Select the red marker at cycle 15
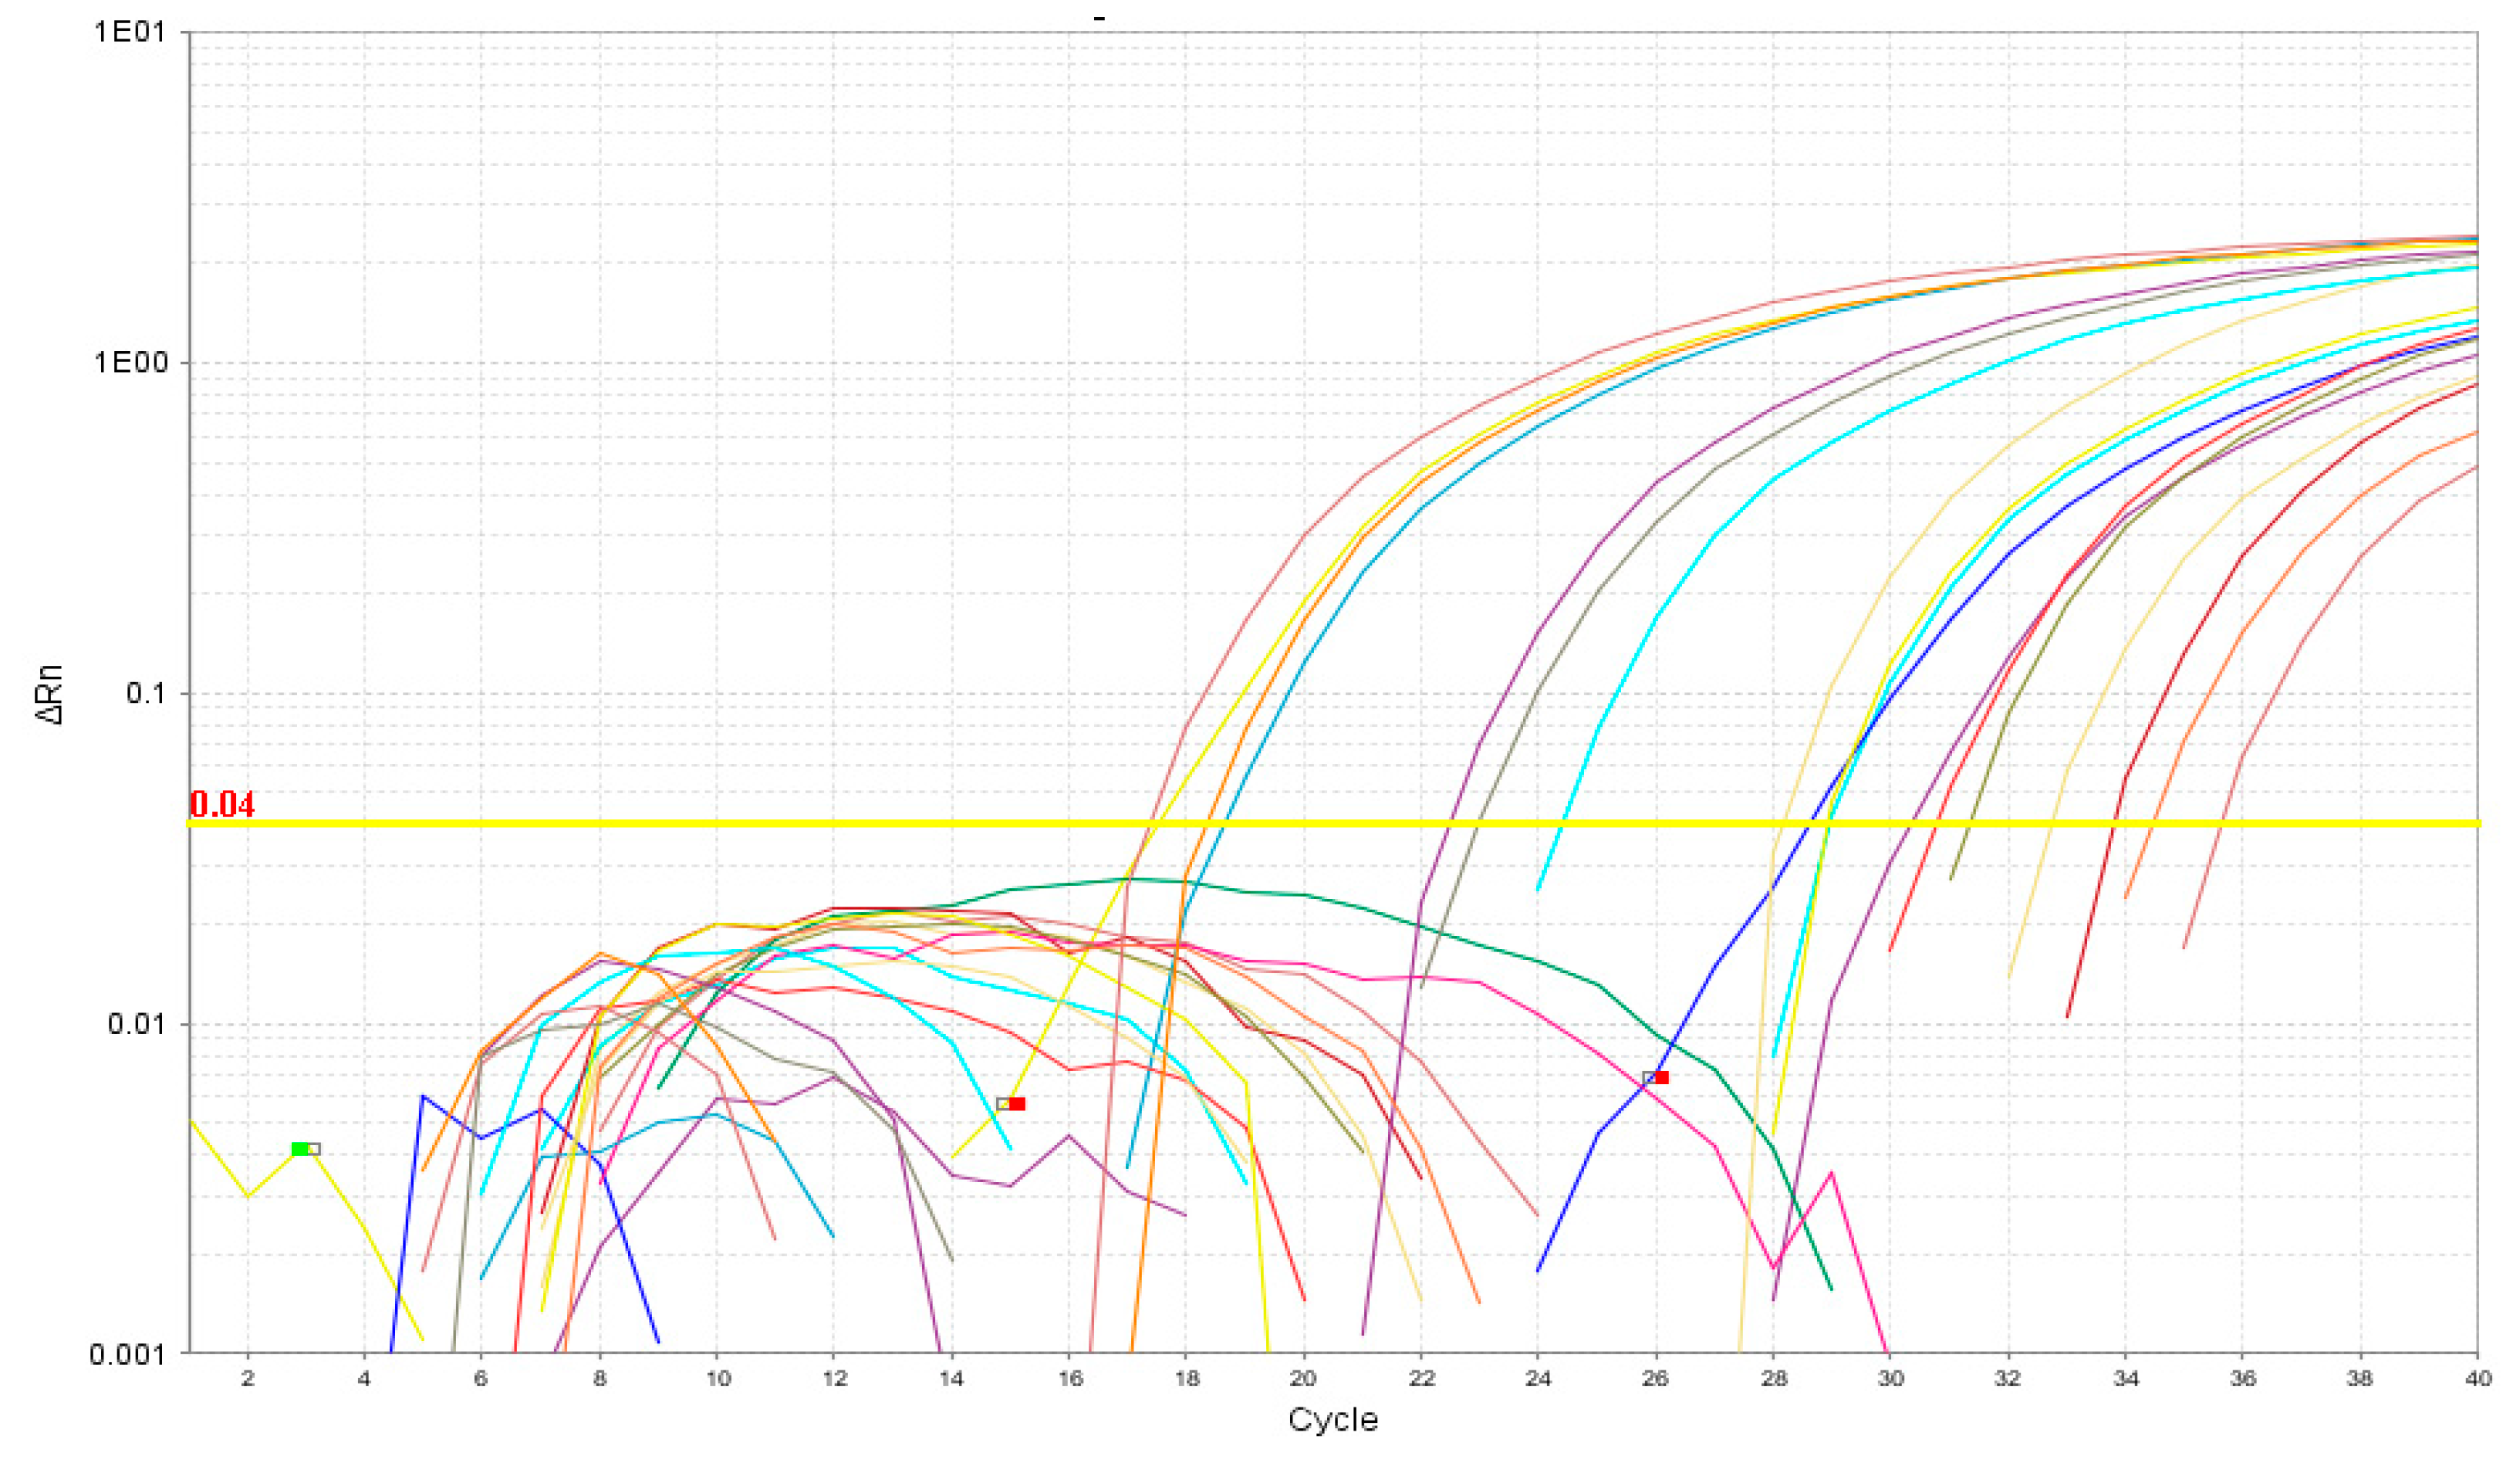The height and width of the screenshot is (1463, 2520). coord(1017,1104)
